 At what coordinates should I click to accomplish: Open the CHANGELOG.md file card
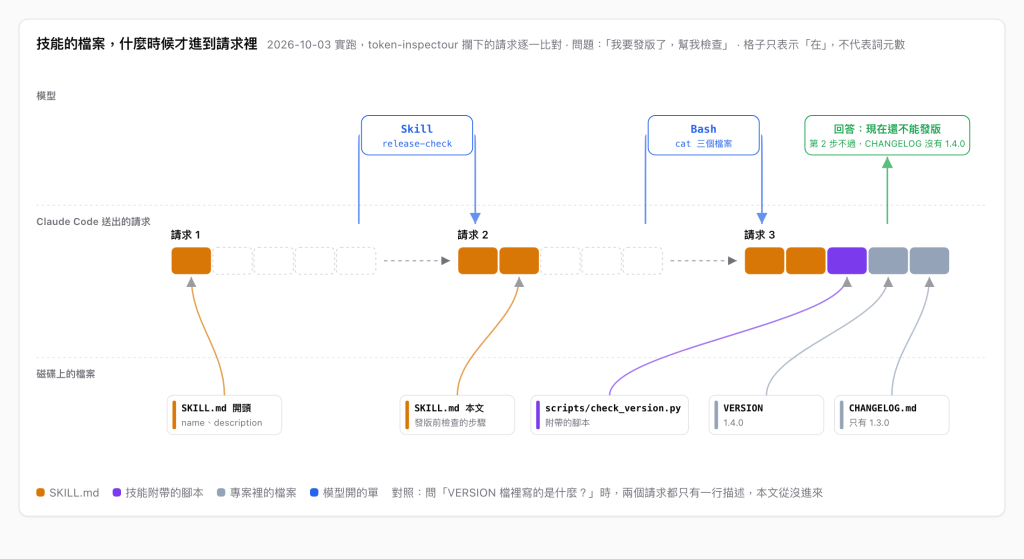[x=891, y=415]
